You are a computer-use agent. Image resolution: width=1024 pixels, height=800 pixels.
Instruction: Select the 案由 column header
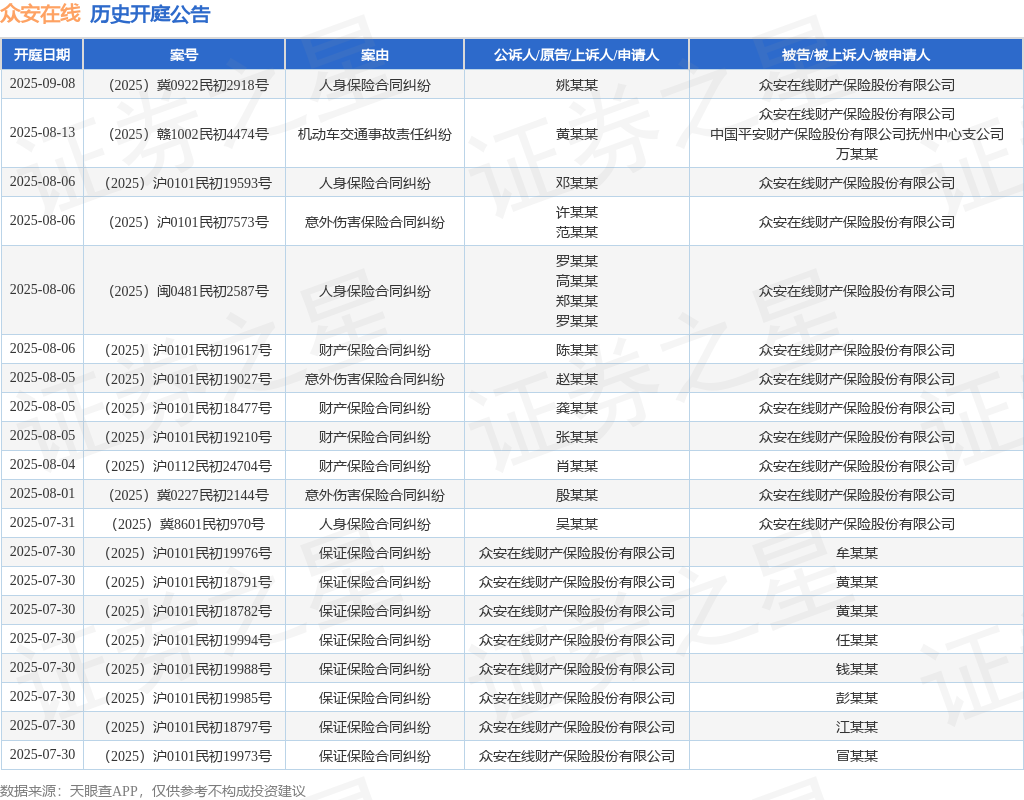coord(374,55)
